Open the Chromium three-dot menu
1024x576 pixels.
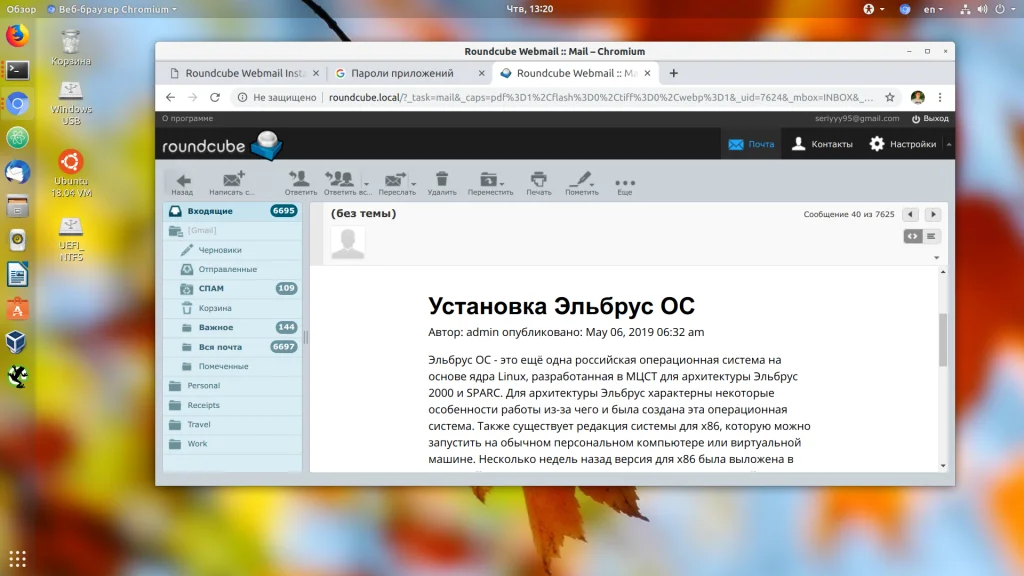coord(940,97)
